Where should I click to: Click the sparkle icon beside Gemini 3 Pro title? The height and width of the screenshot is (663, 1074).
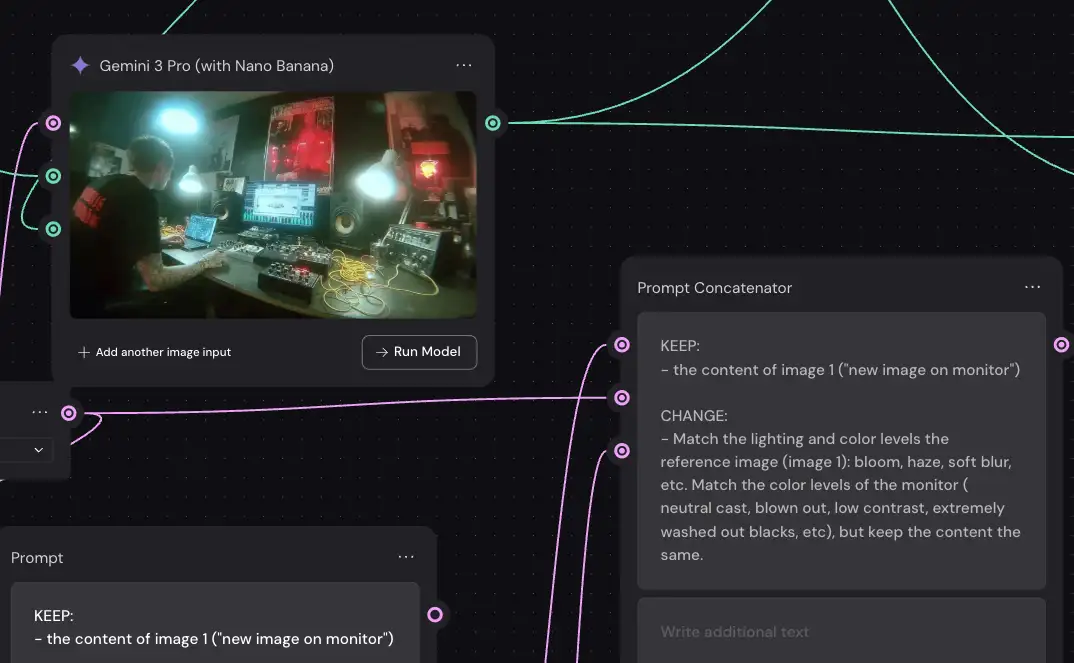click(x=80, y=66)
